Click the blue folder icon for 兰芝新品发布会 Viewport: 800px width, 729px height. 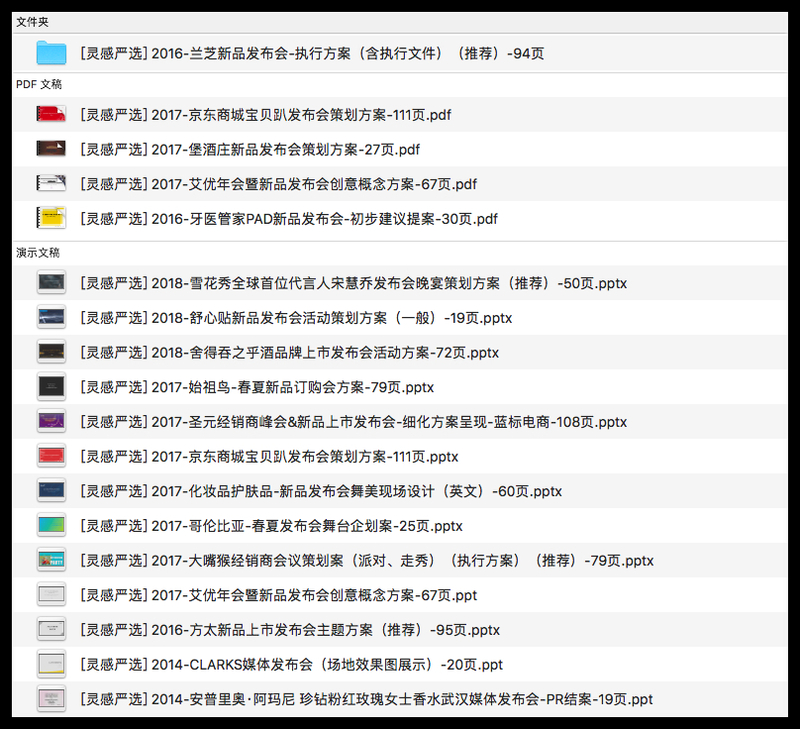coord(51,53)
